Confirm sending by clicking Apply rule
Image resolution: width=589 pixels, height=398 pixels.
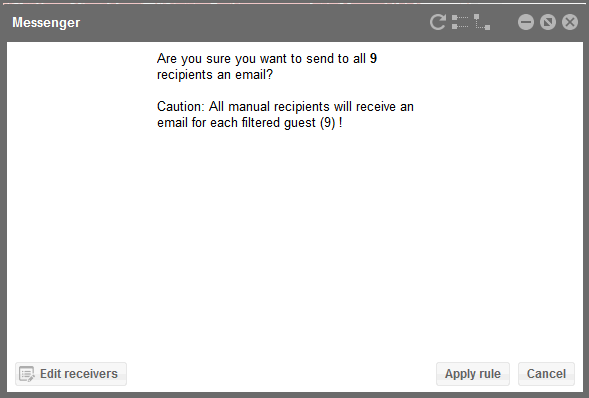(x=473, y=374)
